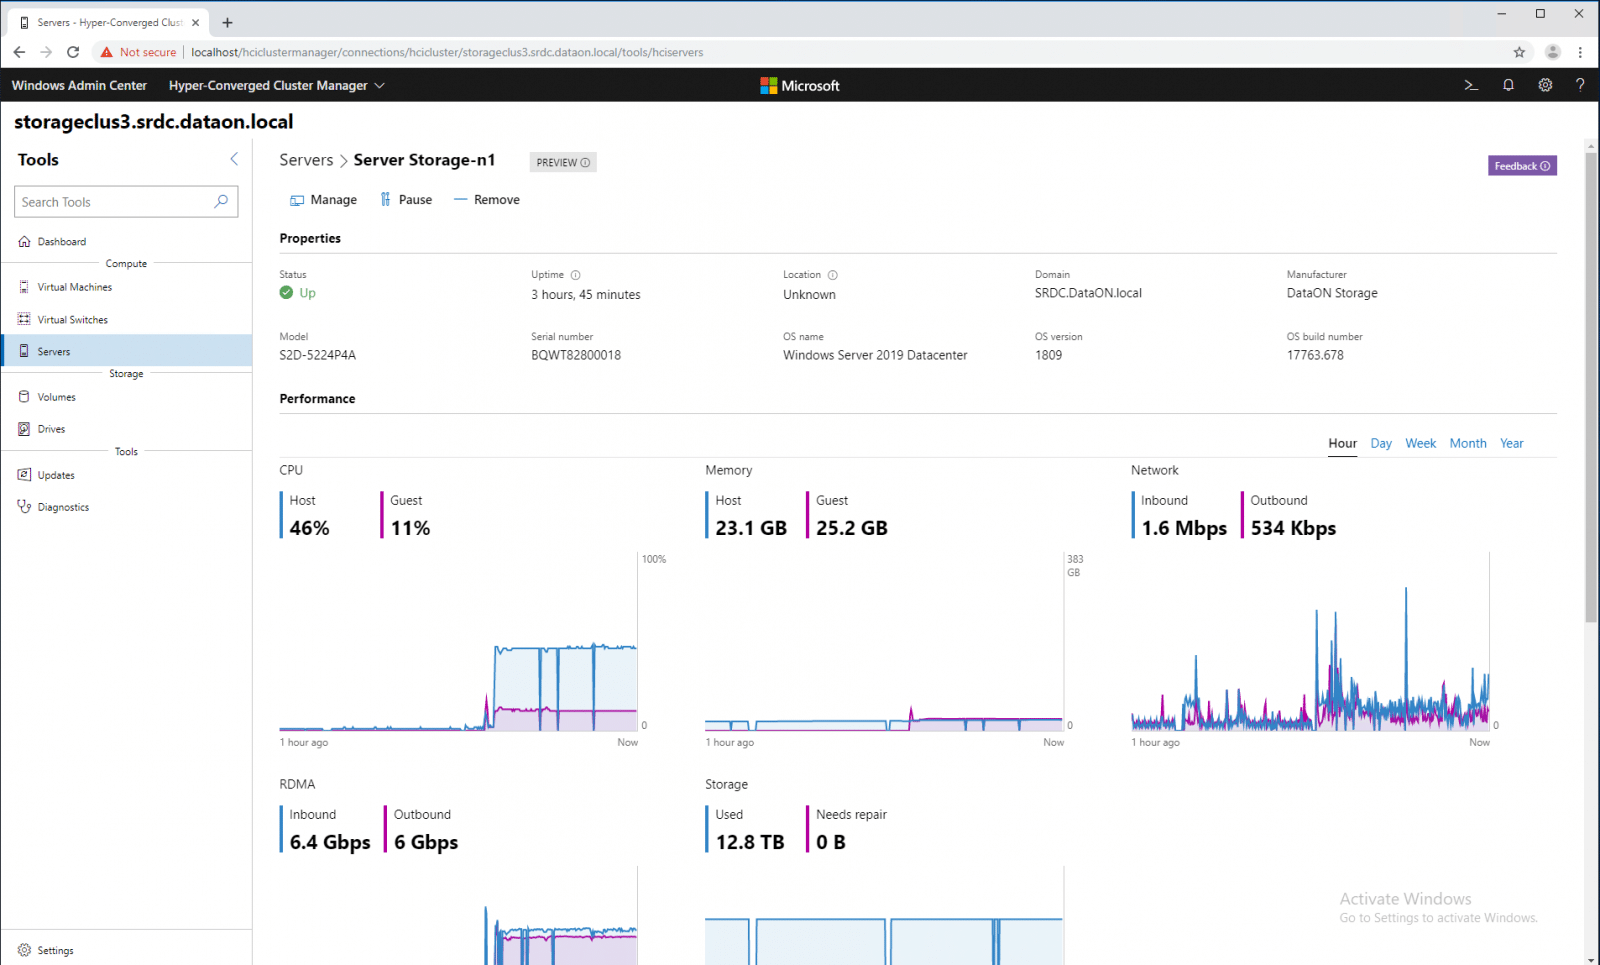The height and width of the screenshot is (965, 1600).
Task: Click the green Up status icon
Action: pyautogui.click(x=286, y=293)
